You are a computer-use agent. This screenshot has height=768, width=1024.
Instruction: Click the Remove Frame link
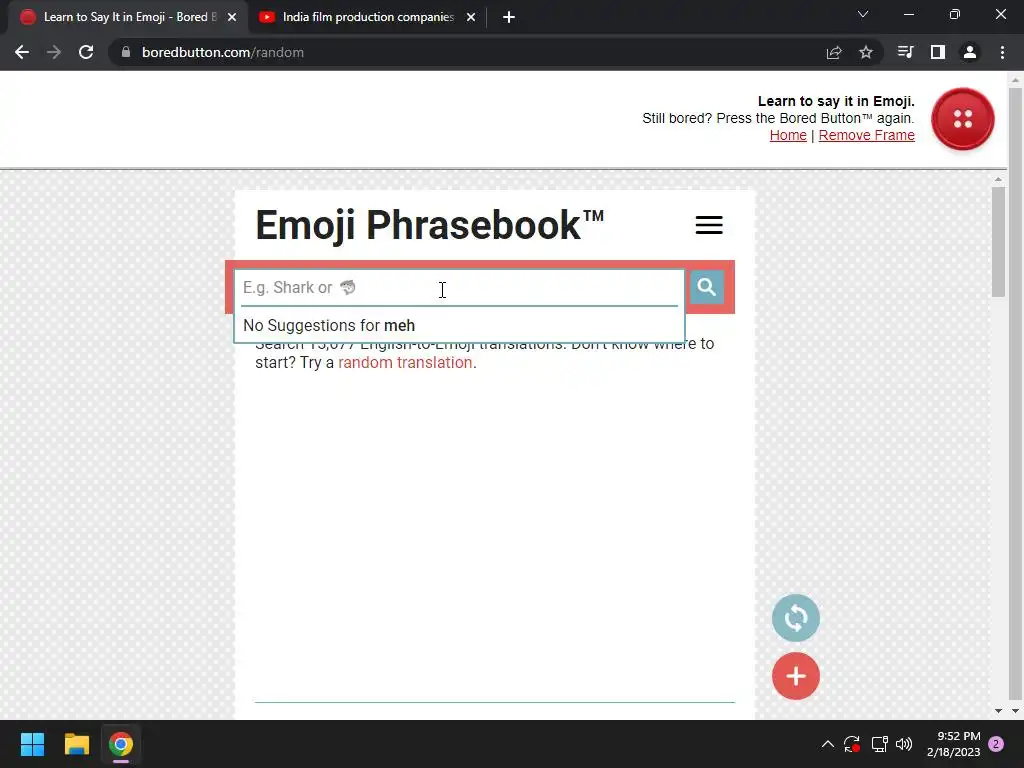(x=867, y=135)
